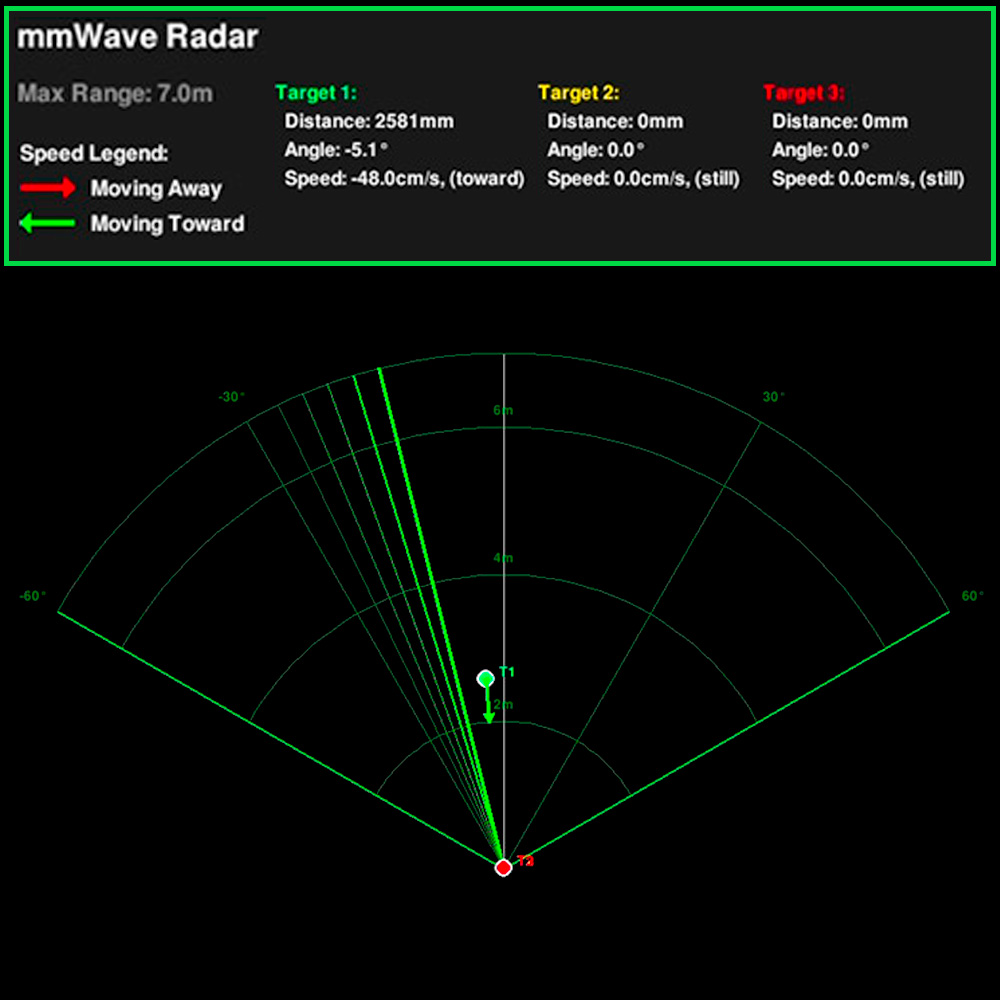Click the 30° angle label
1000x1000 pixels.
[774, 397]
